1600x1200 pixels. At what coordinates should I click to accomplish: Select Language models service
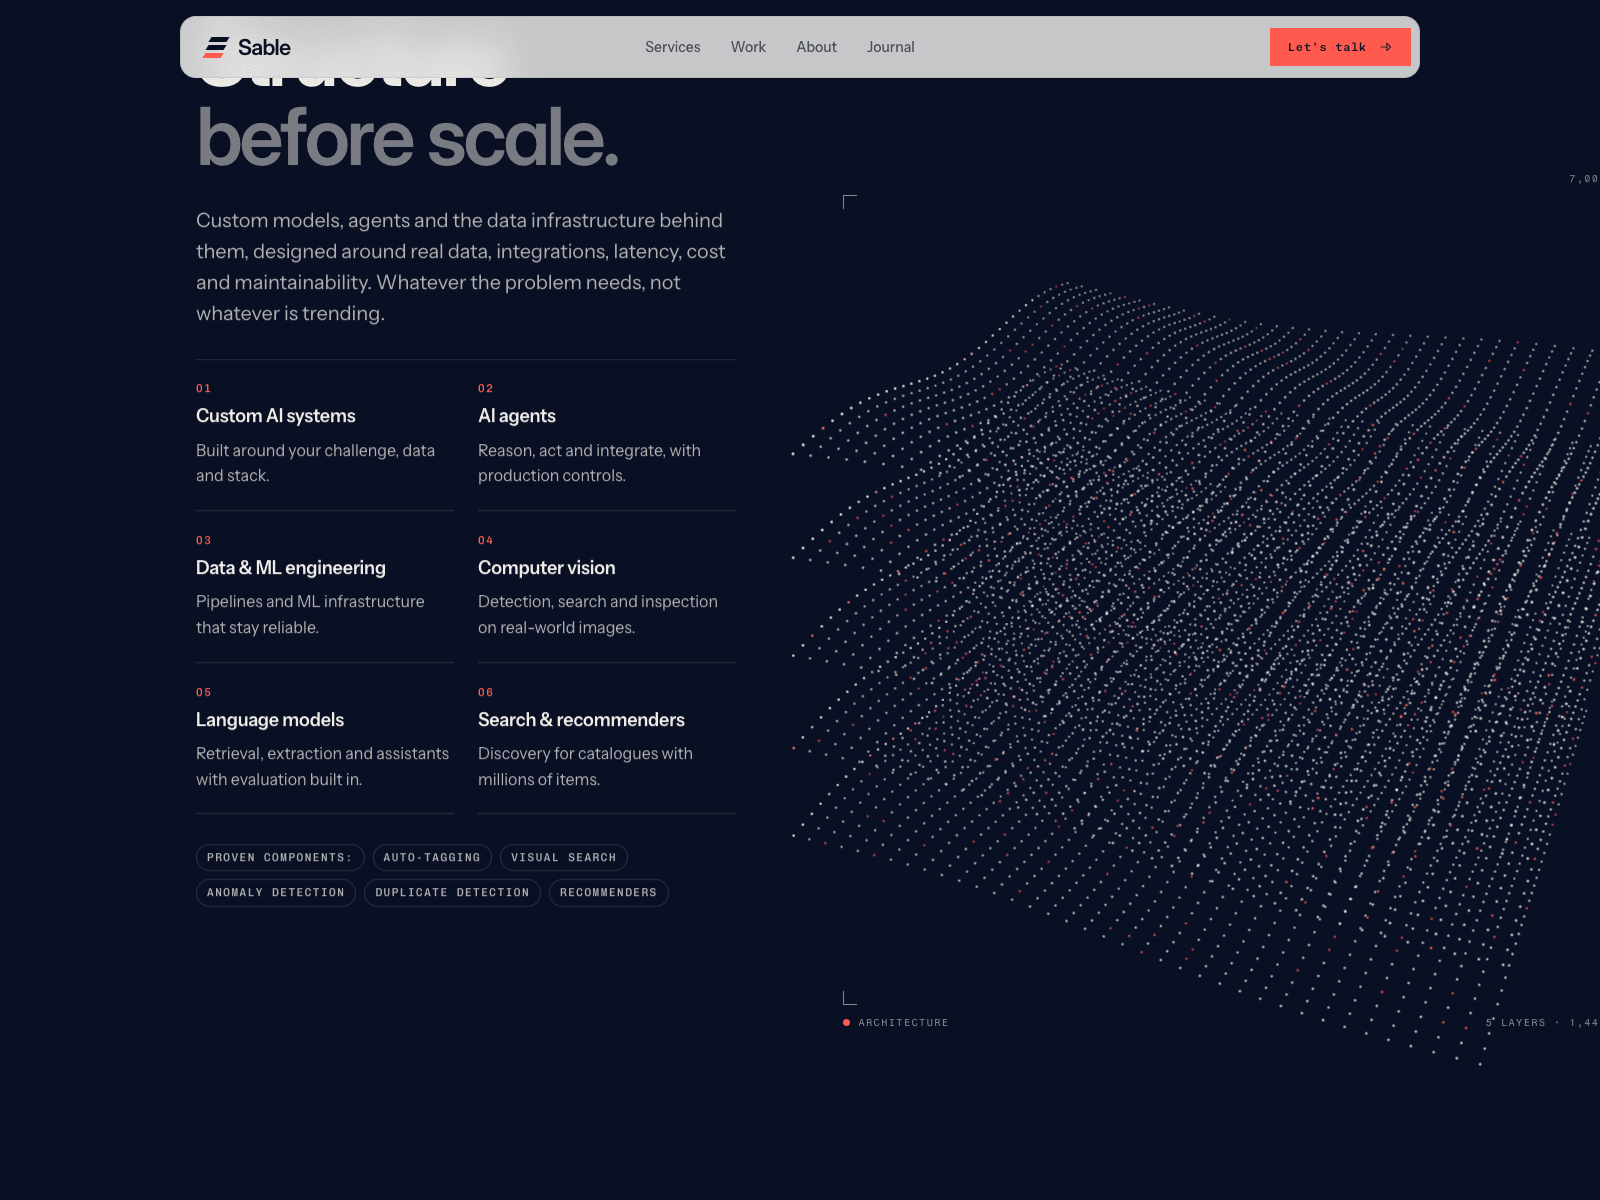coord(270,720)
